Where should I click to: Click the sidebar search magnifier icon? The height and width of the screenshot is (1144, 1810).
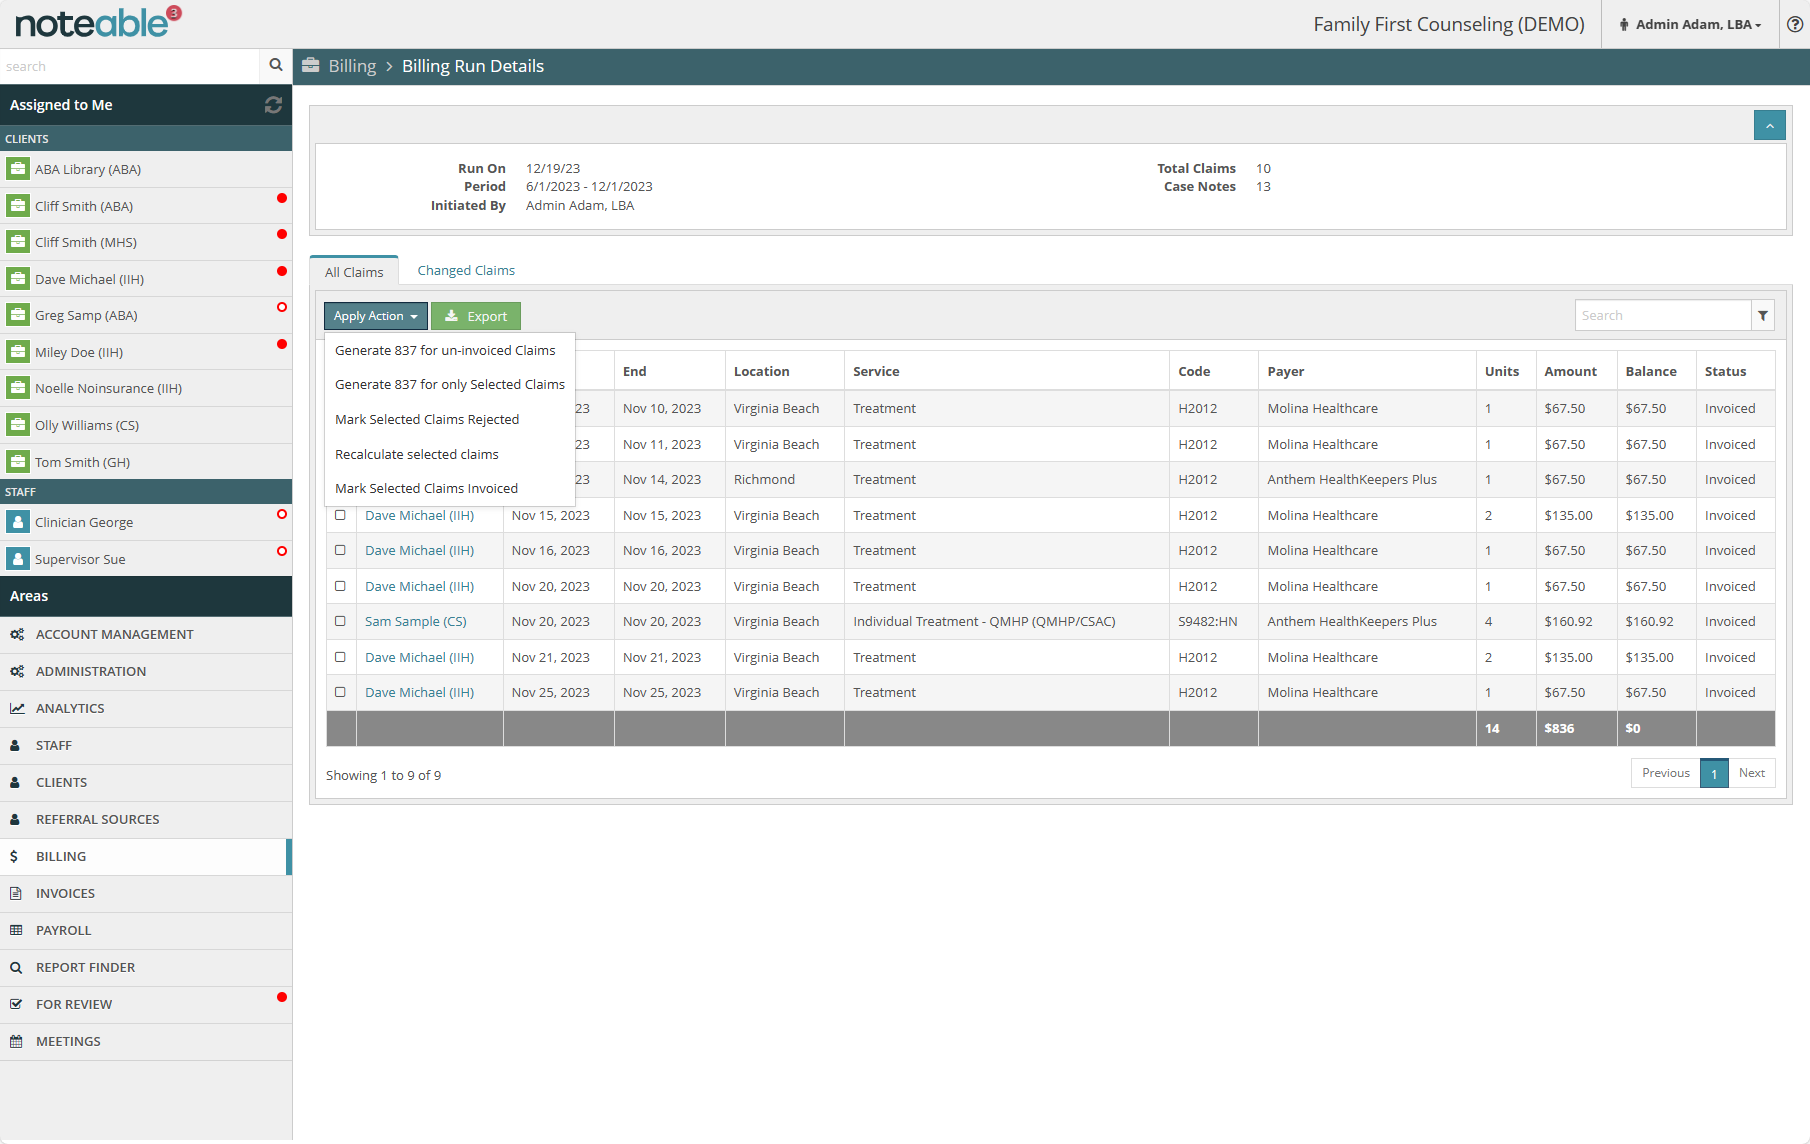276,65
